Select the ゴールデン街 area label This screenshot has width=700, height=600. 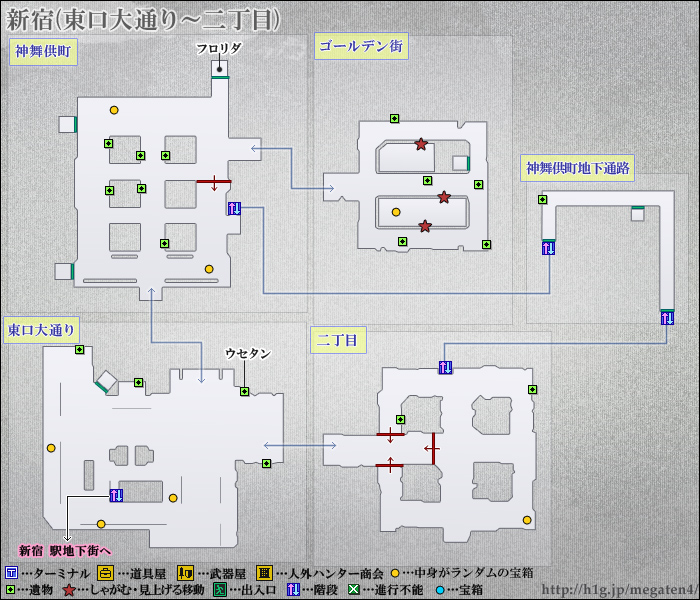pyautogui.click(x=360, y=45)
